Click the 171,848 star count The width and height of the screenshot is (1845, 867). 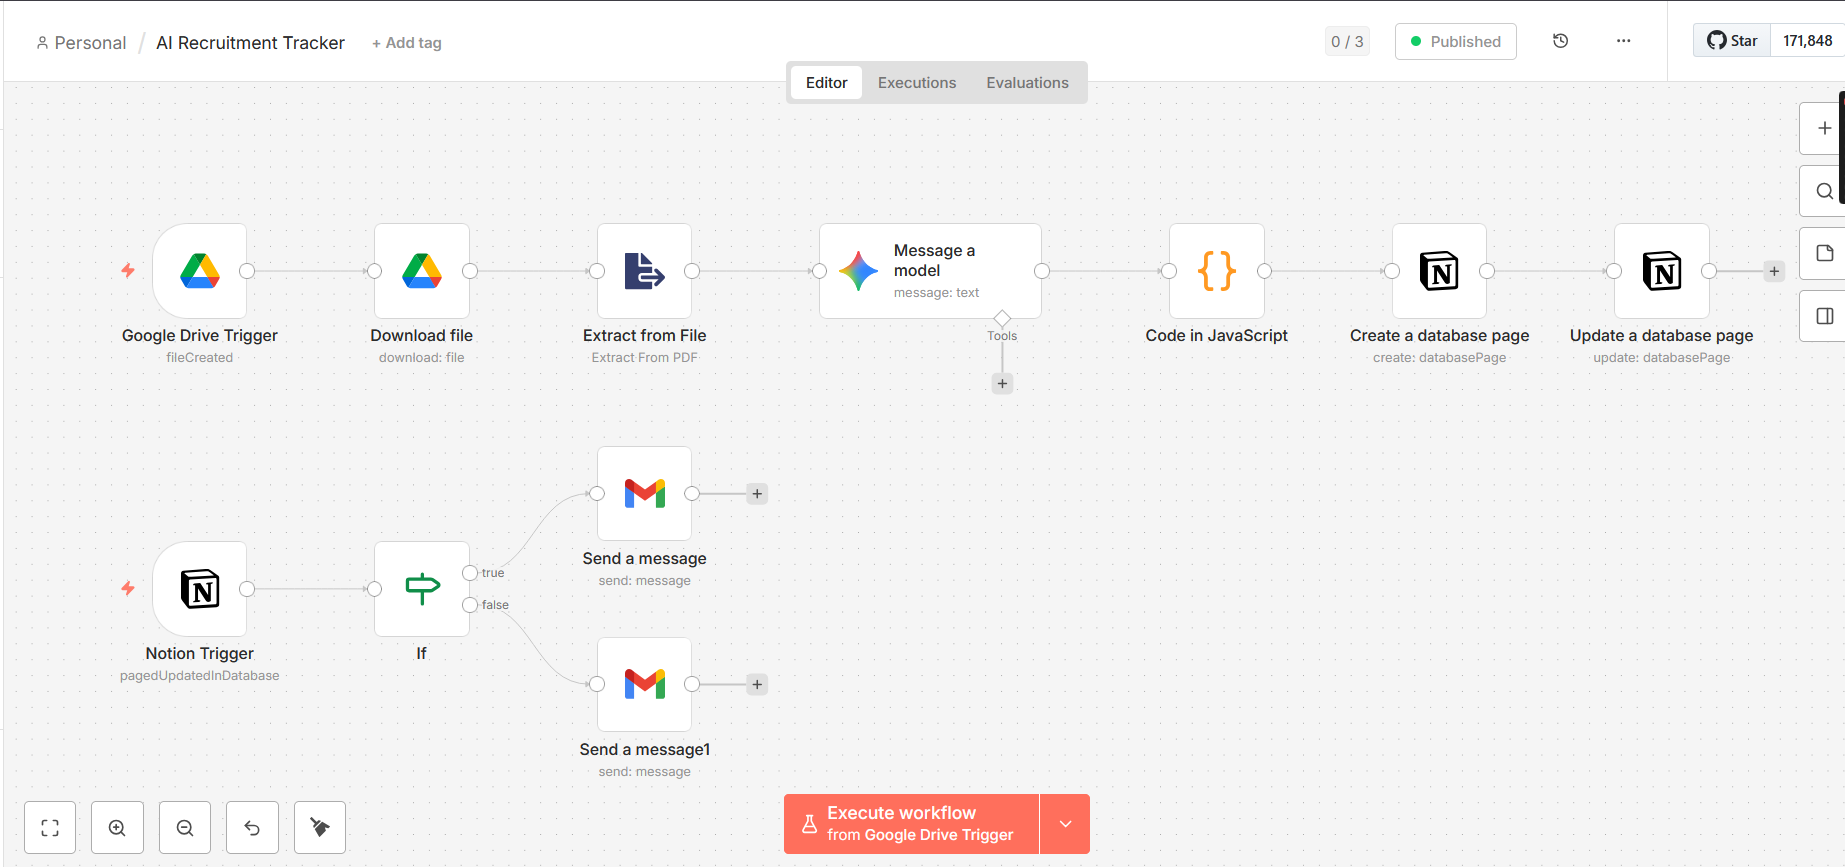click(1808, 40)
